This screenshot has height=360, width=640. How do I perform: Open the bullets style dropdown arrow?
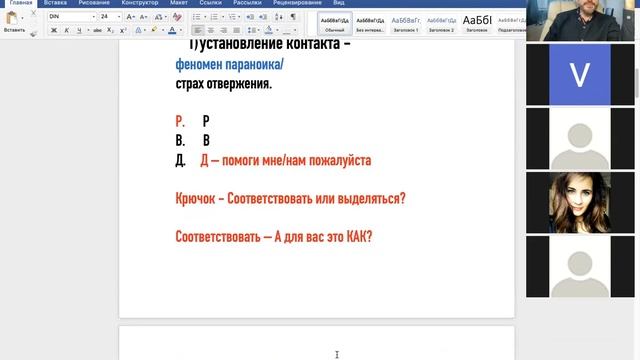205,17
